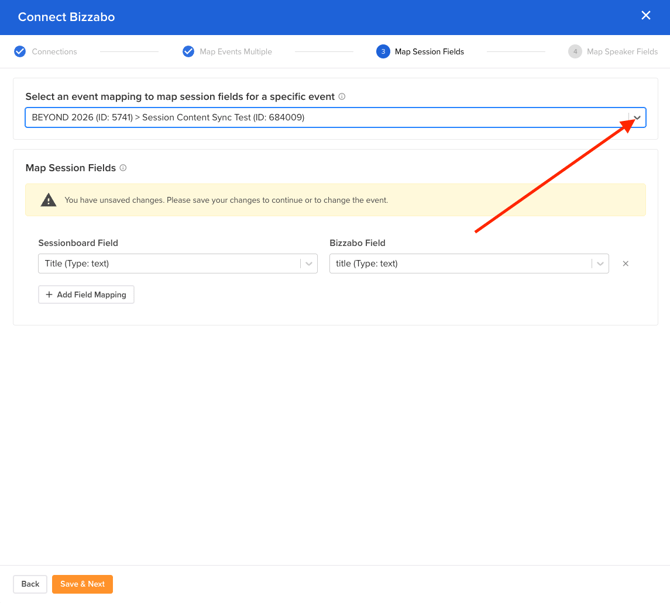Click the step 4 number circle
Screen dimensions: 670x603
click(x=575, y=51)
